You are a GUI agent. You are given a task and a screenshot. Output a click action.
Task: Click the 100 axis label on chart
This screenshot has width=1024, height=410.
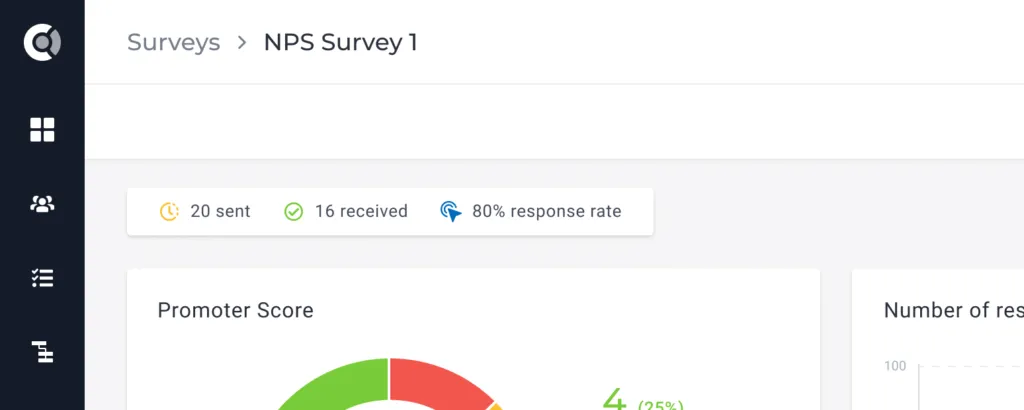click(895, 366)
